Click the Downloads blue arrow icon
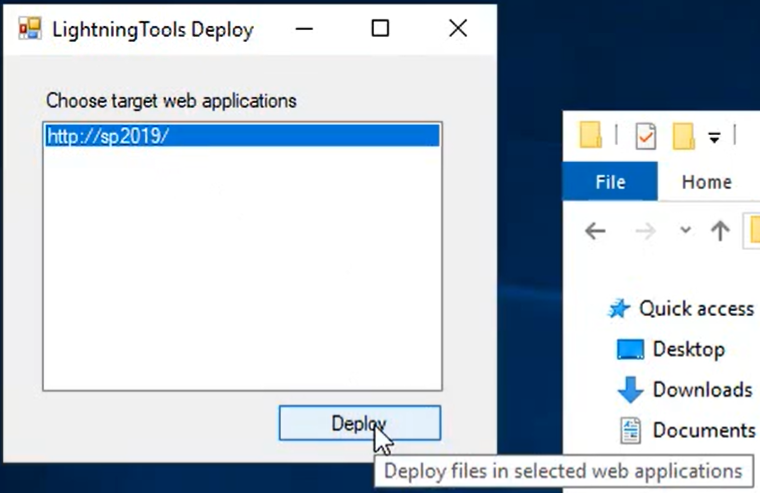Viewport: 760px width, 493px height. (x=630, y=390)
